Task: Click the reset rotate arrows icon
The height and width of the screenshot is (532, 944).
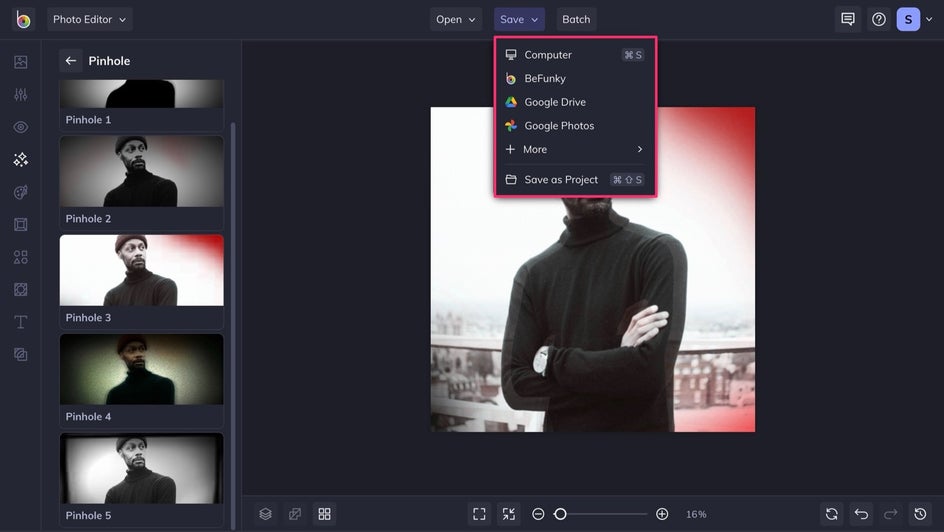Action: (x=831, y=514)
